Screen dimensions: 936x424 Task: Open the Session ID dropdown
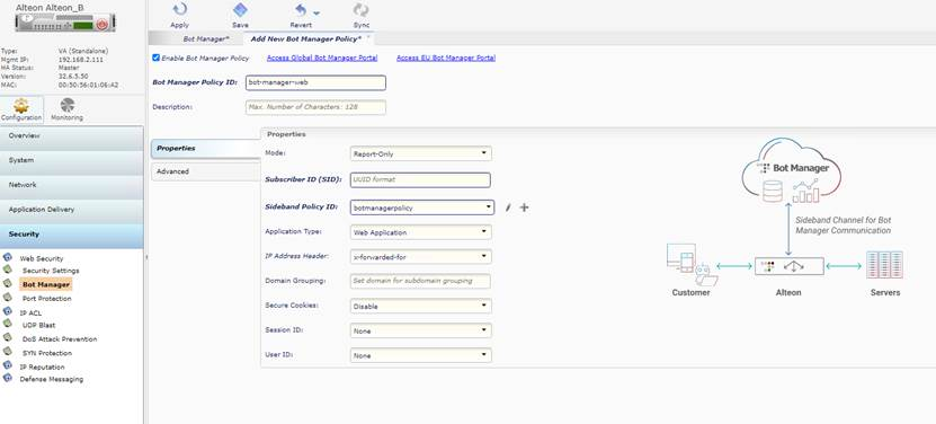pos(421,330)
